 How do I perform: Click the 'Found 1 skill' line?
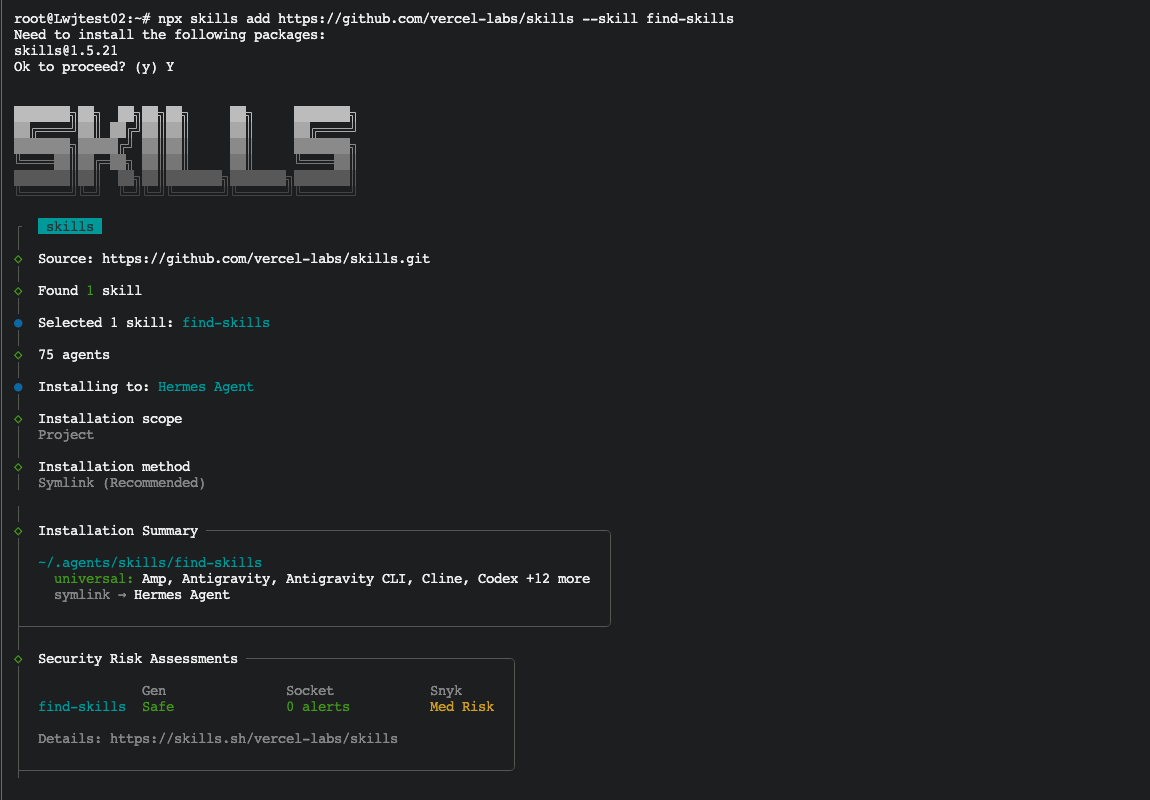point(90,291)
